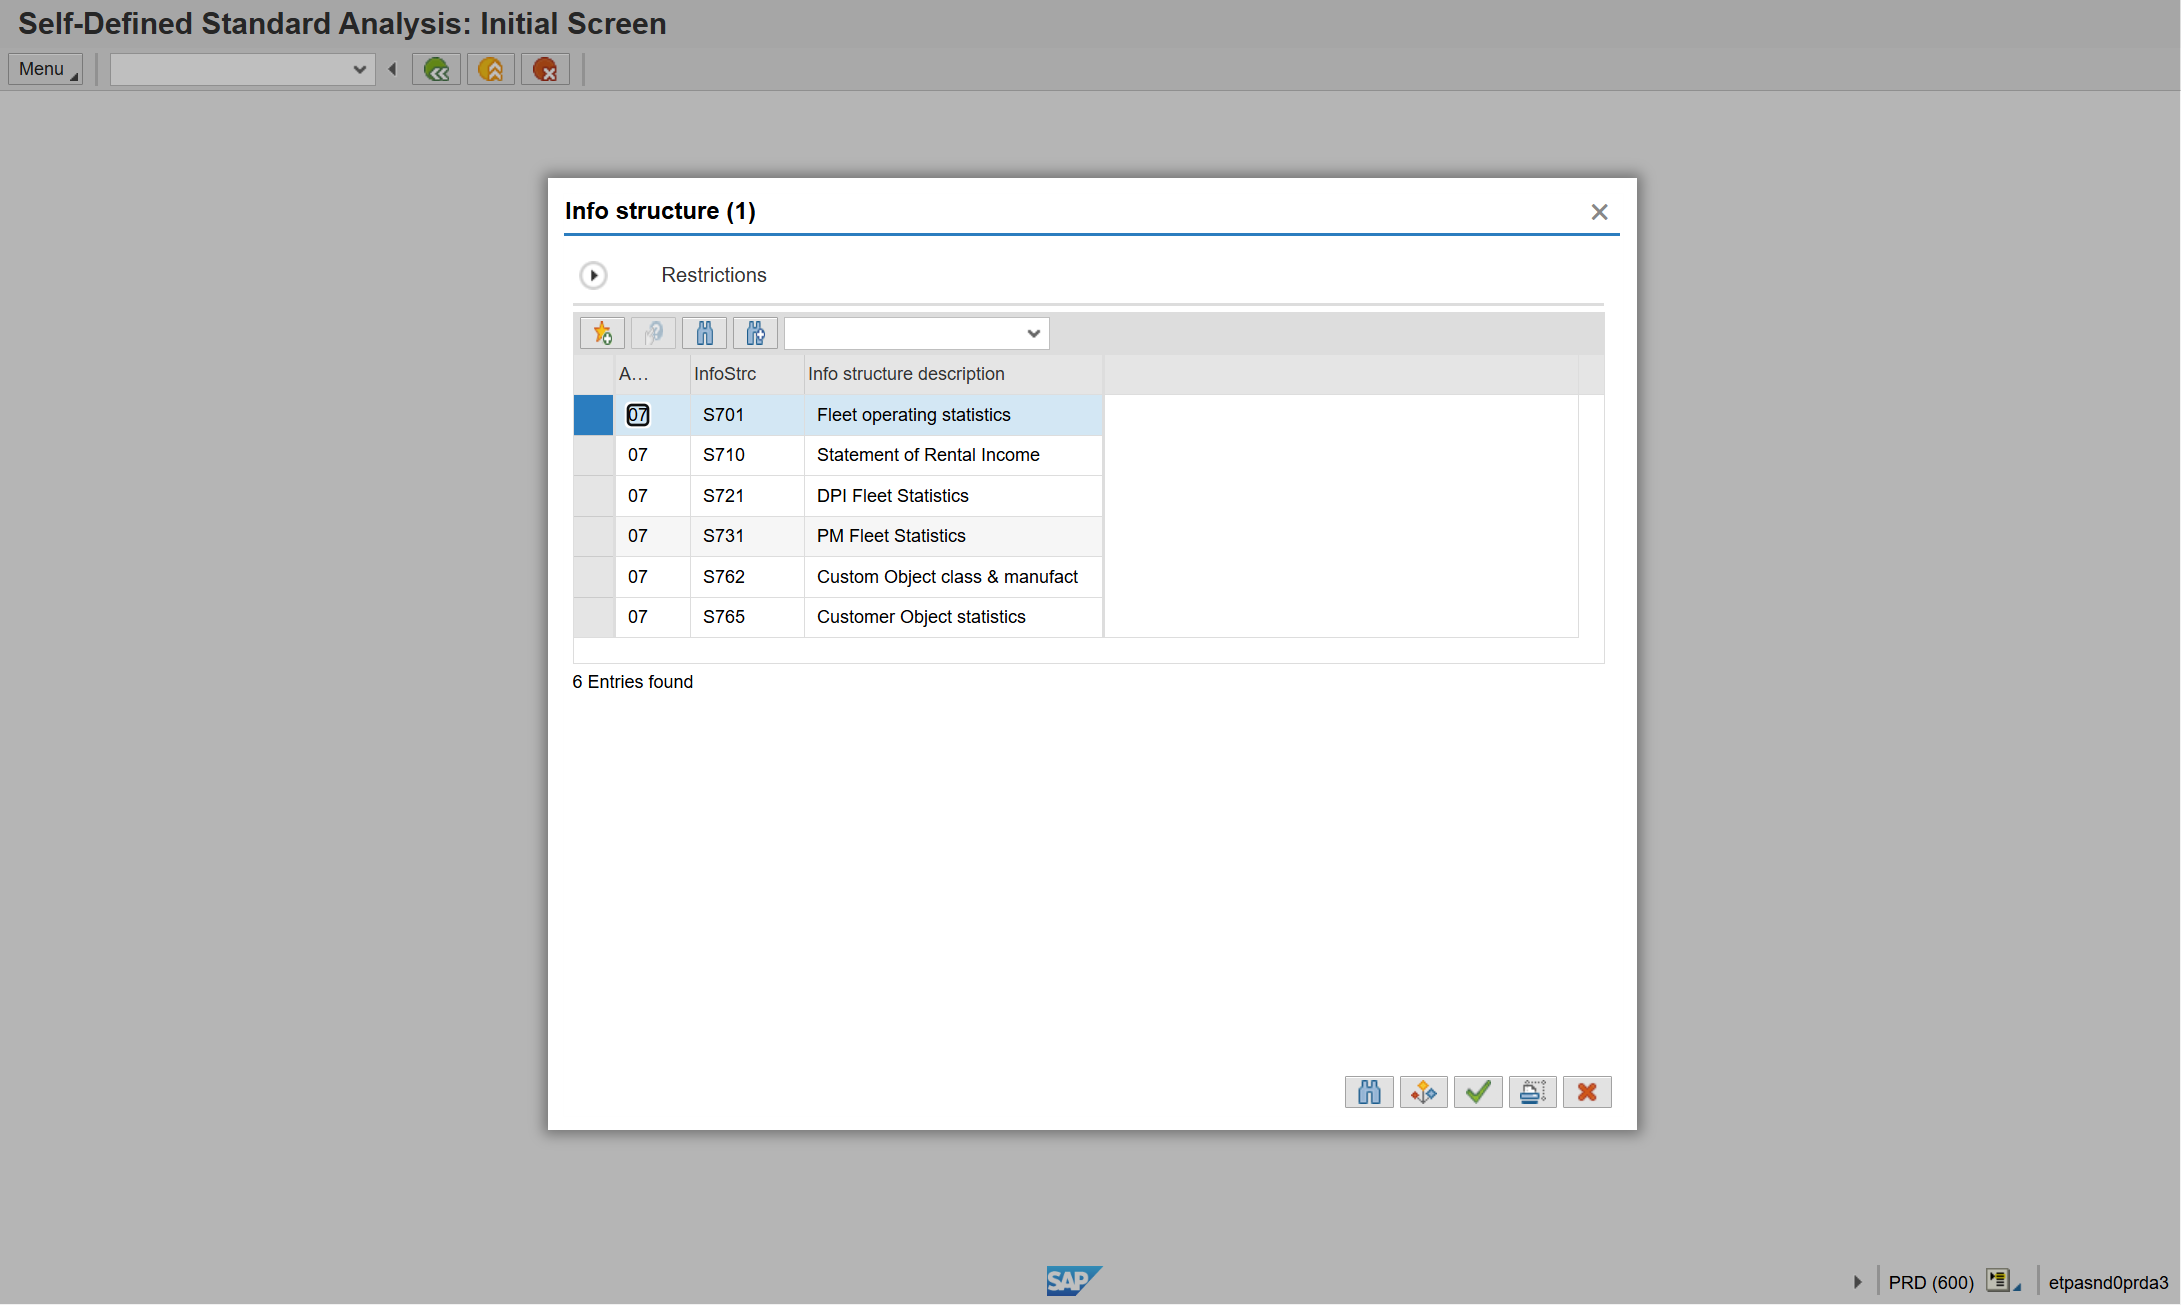Click the green Back icon in toolbar
This screenshot has width=2181, height=1305.
click(436, 69)
